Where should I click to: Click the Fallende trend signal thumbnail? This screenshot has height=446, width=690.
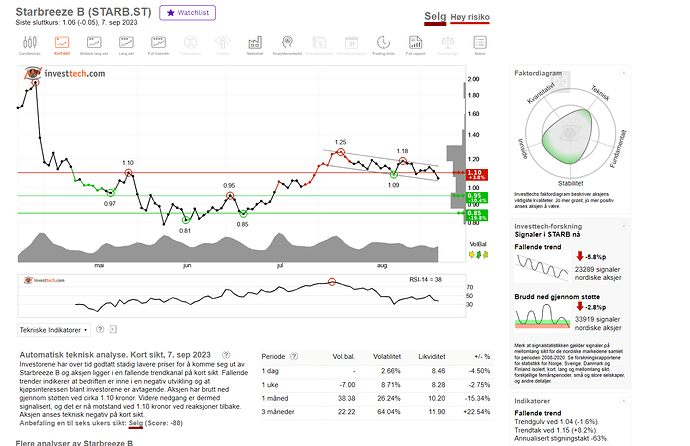tap(543, 267)
